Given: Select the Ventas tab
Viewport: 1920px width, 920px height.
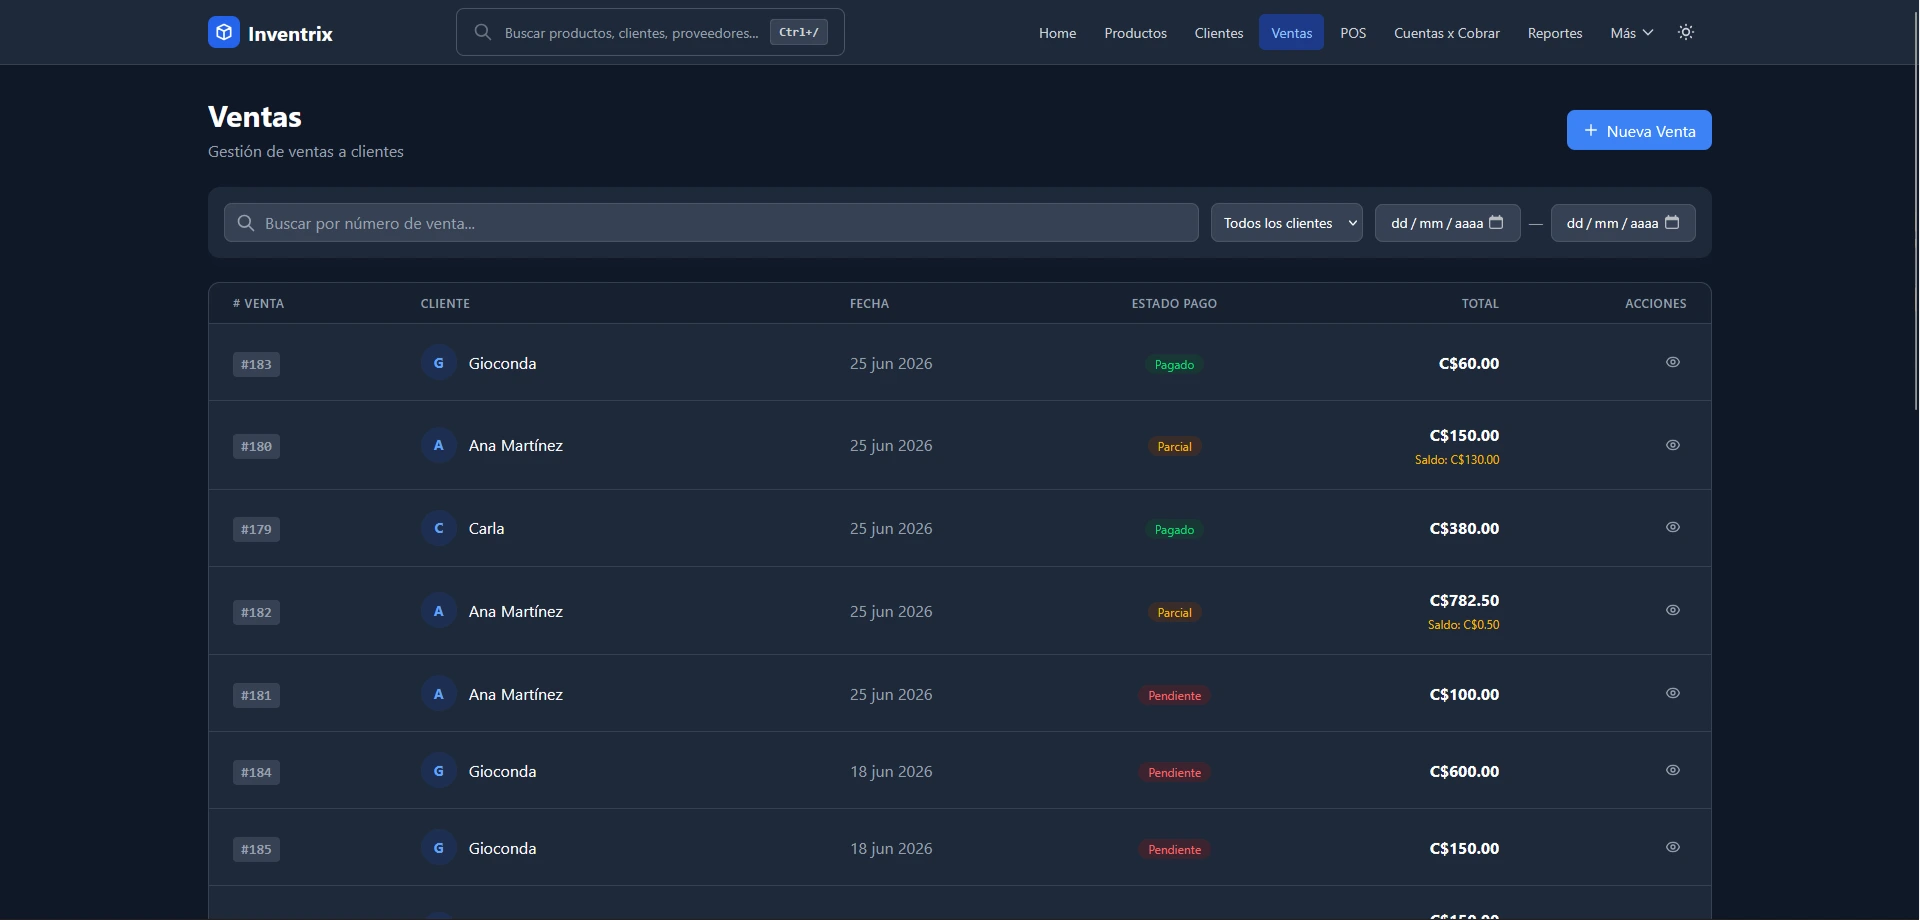Looking at the screenshot, I should [1291, 33].
